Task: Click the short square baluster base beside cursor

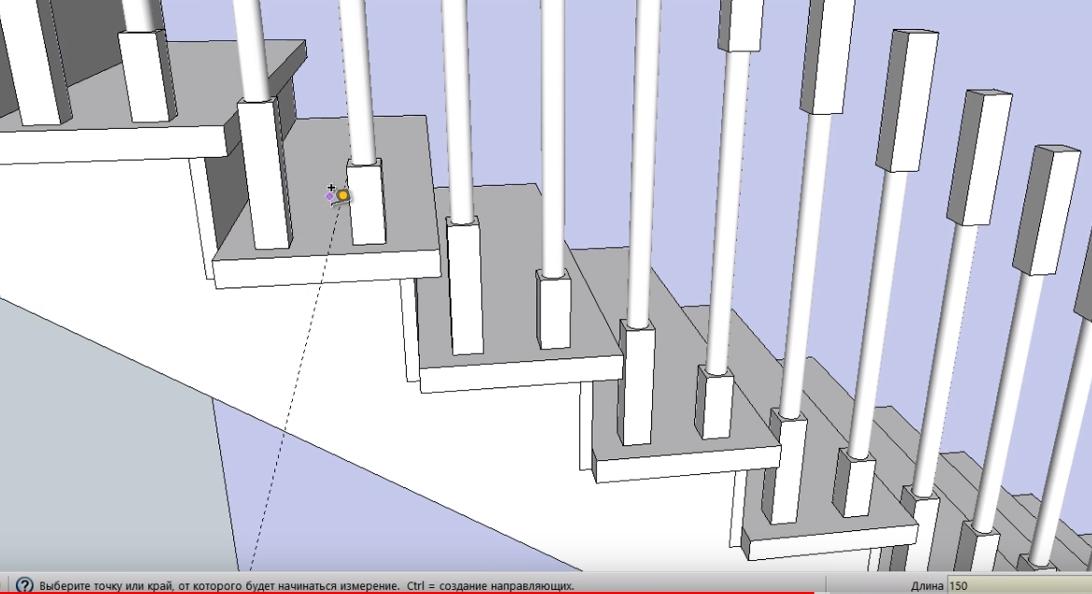Action: click(368, 203)
